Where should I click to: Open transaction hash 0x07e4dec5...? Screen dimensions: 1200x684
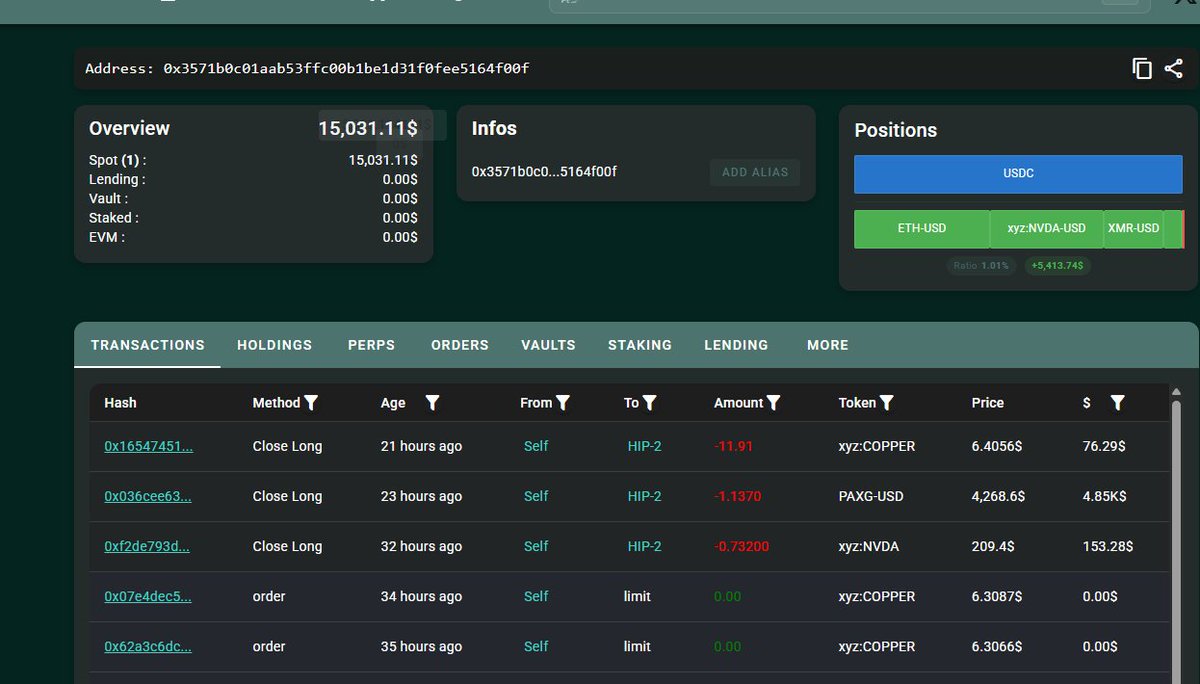point(148,596)
